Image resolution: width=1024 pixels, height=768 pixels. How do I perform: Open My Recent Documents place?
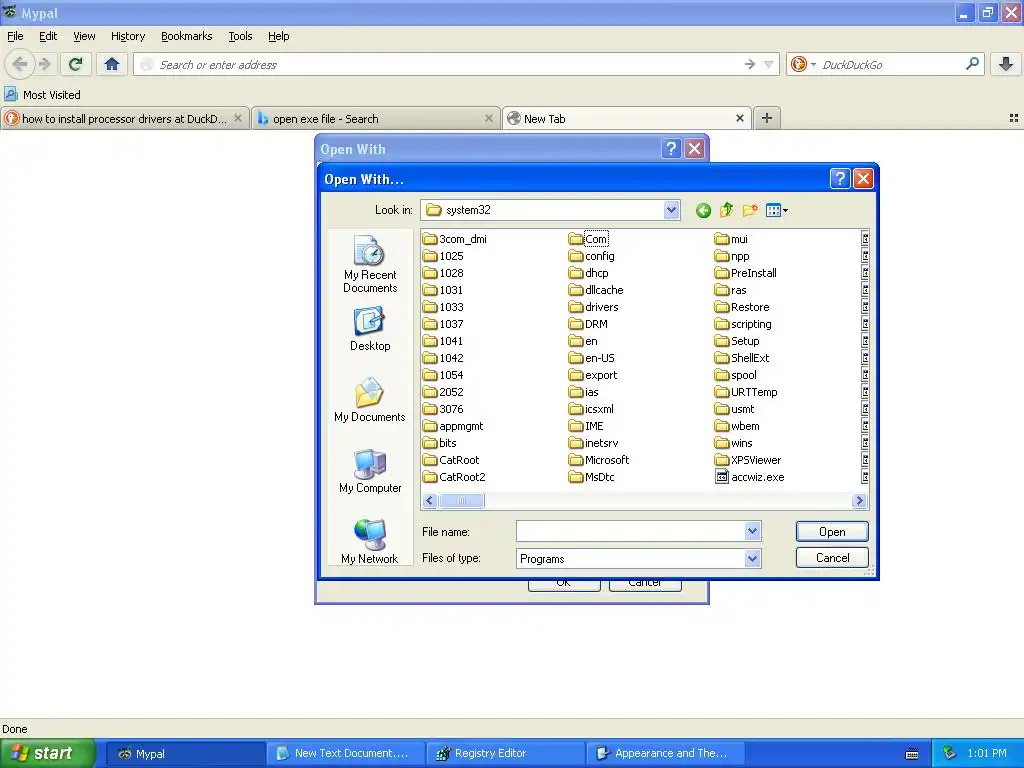[370, 264]
